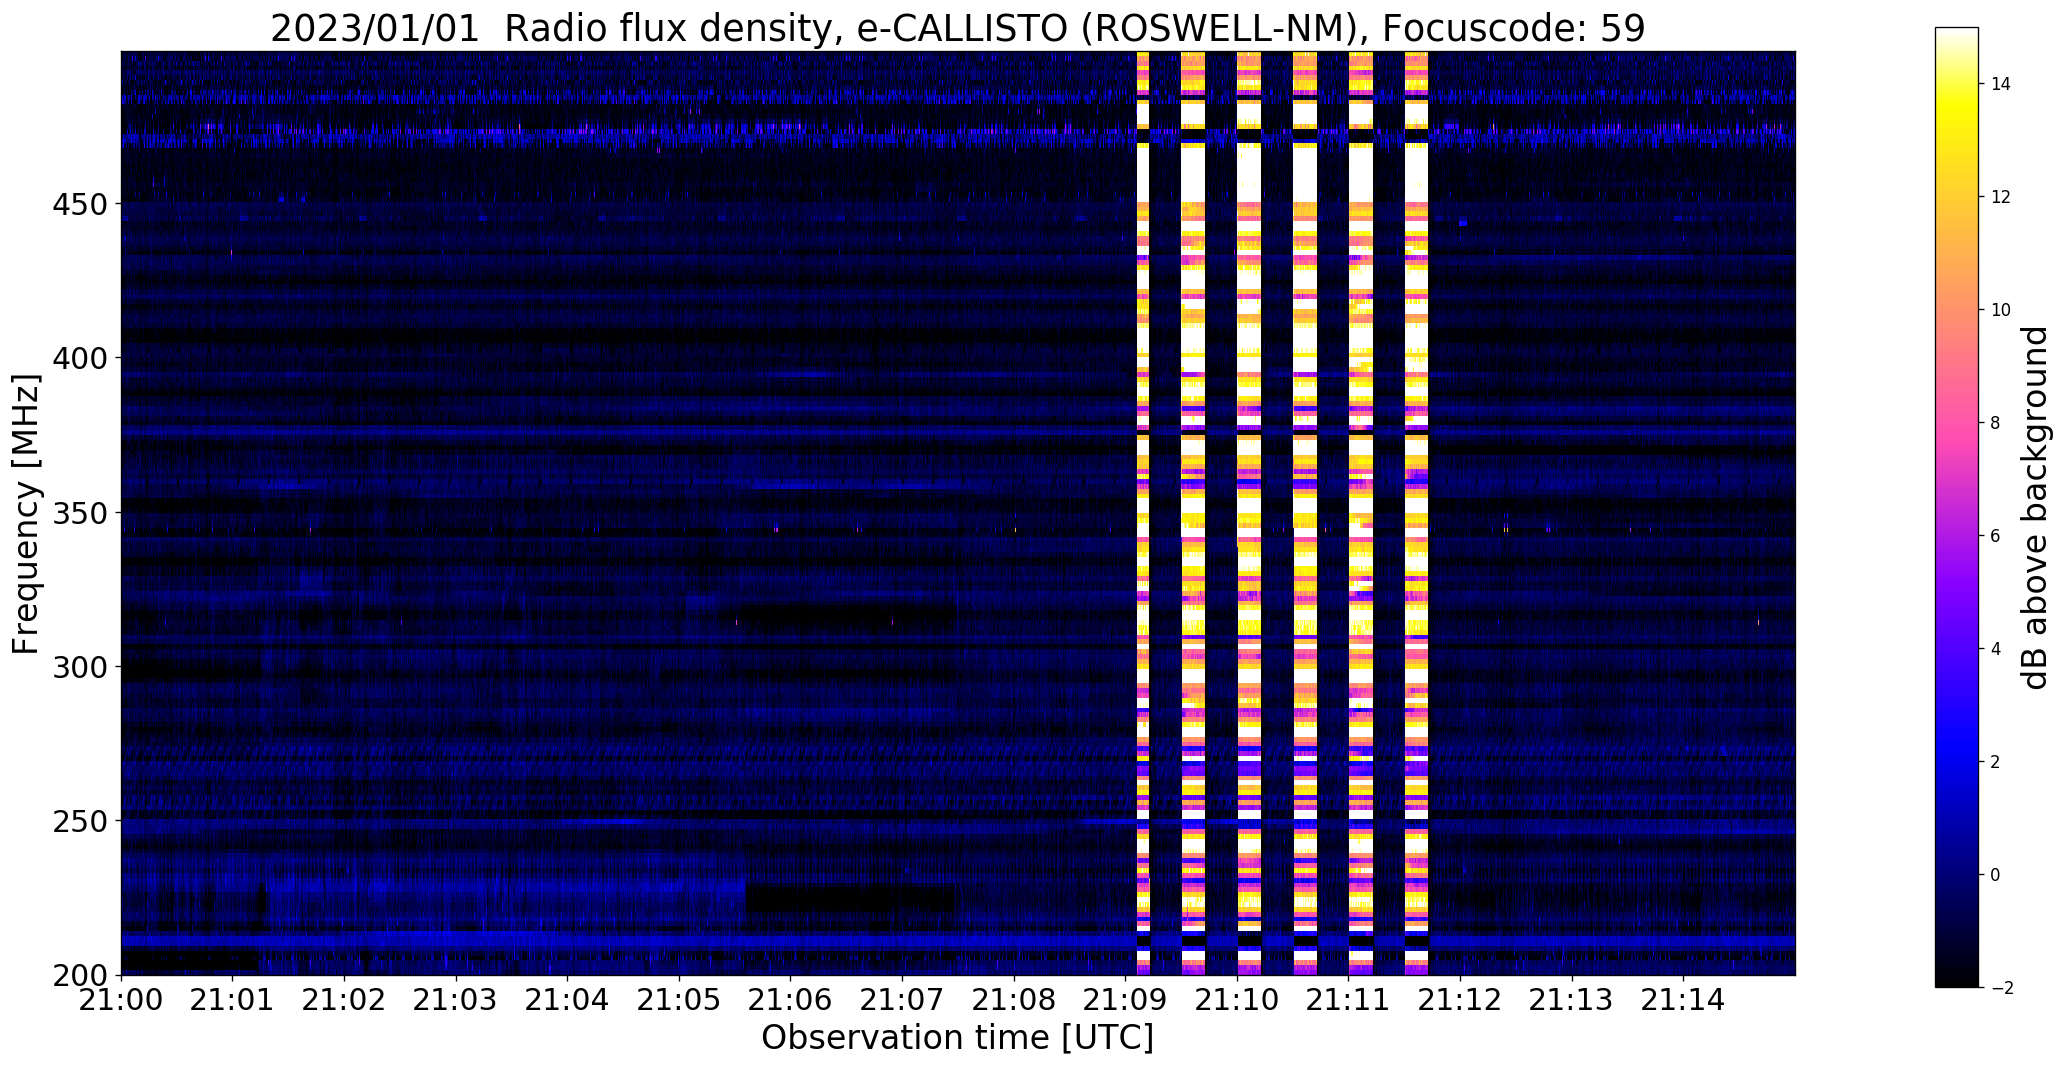Click the bright burst stripe at 21:11
Screen dimensions: 2066x1067
pos(1361,513)
